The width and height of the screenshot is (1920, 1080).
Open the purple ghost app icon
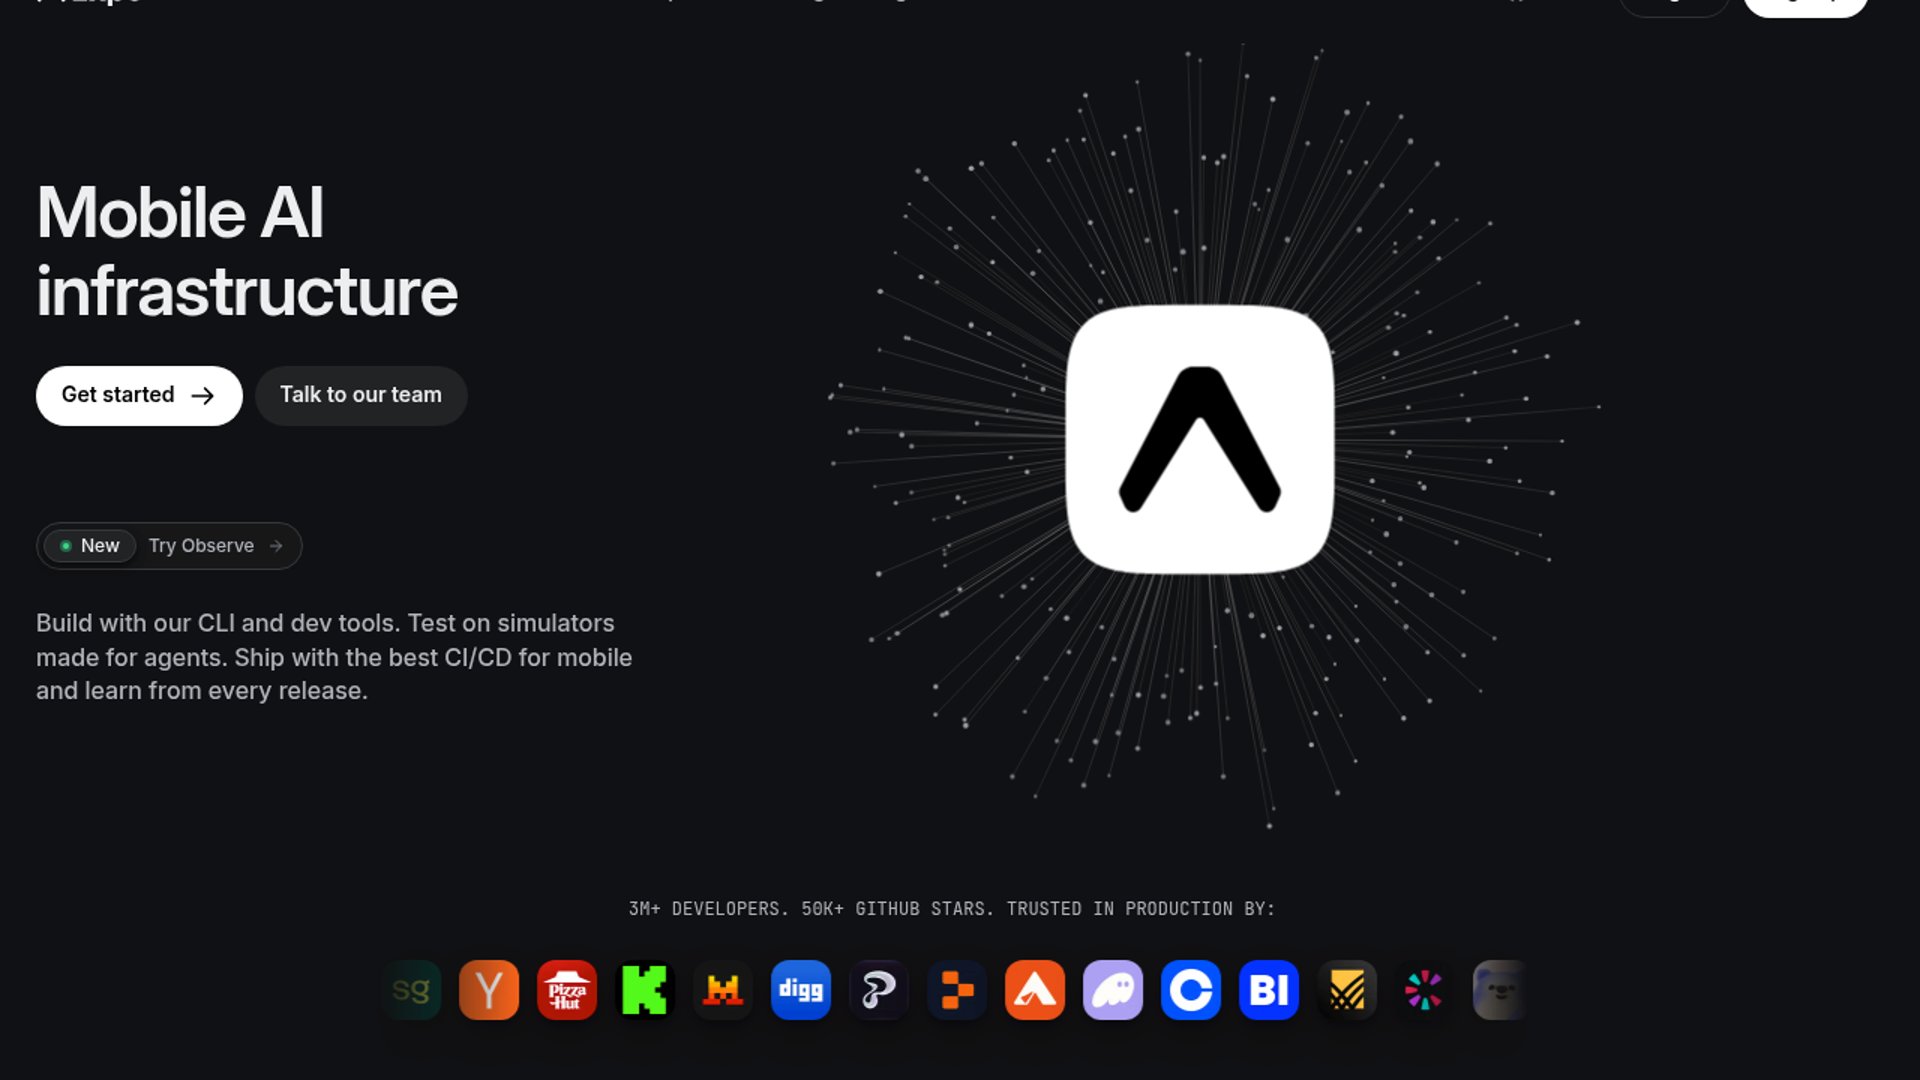coord(1113,990)
